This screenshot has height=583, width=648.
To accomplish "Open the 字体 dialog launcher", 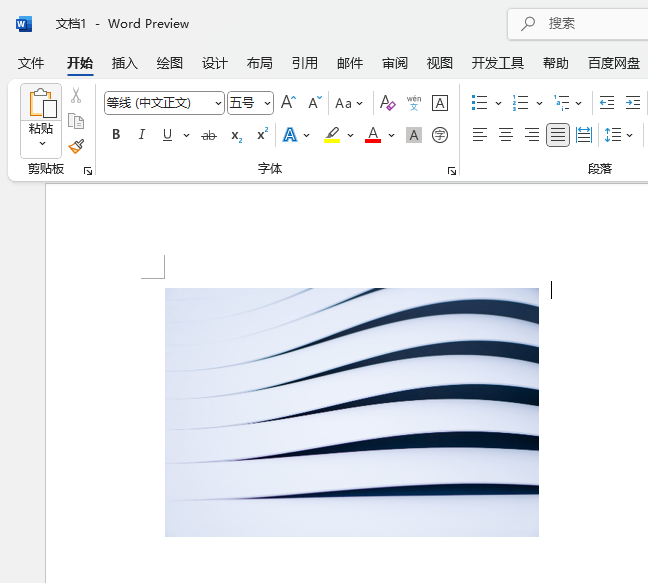I will point(452,171).
